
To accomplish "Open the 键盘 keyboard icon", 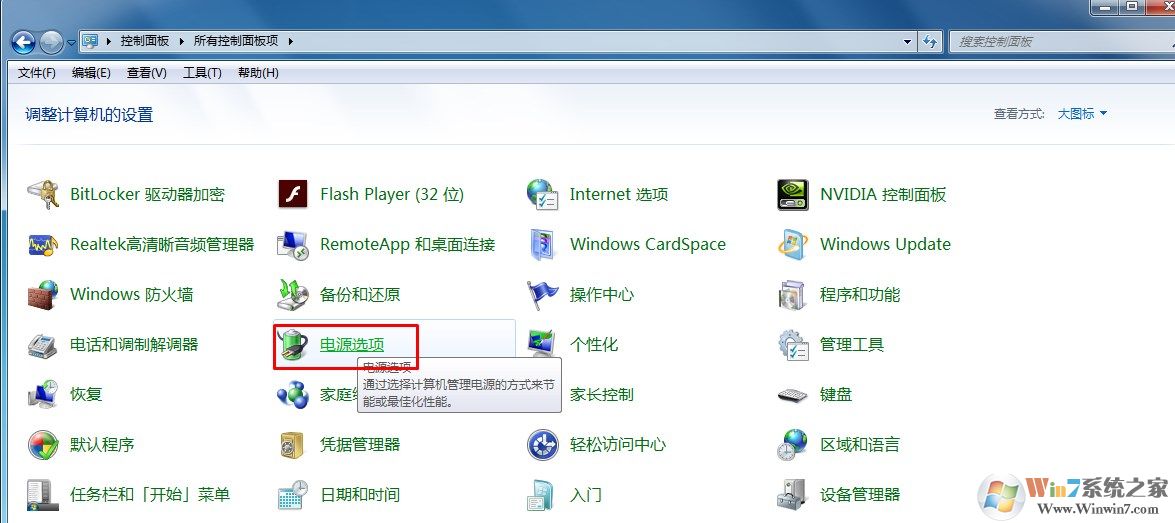I will click(793, 395).
